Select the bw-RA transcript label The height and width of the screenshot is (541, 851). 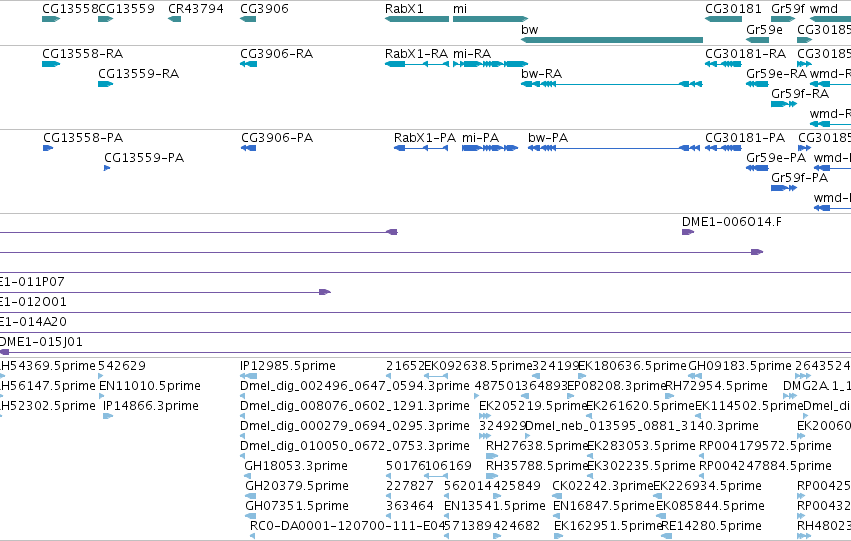541,74
